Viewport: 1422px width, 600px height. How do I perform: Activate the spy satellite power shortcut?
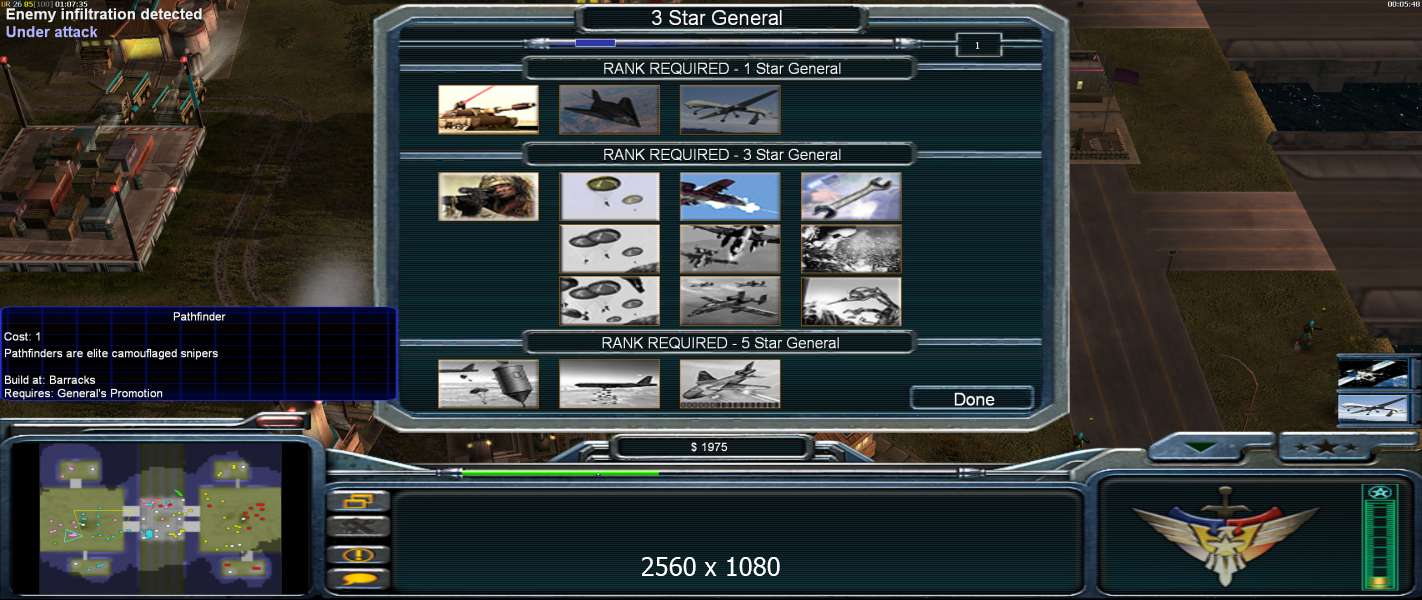pos(1373,374)
